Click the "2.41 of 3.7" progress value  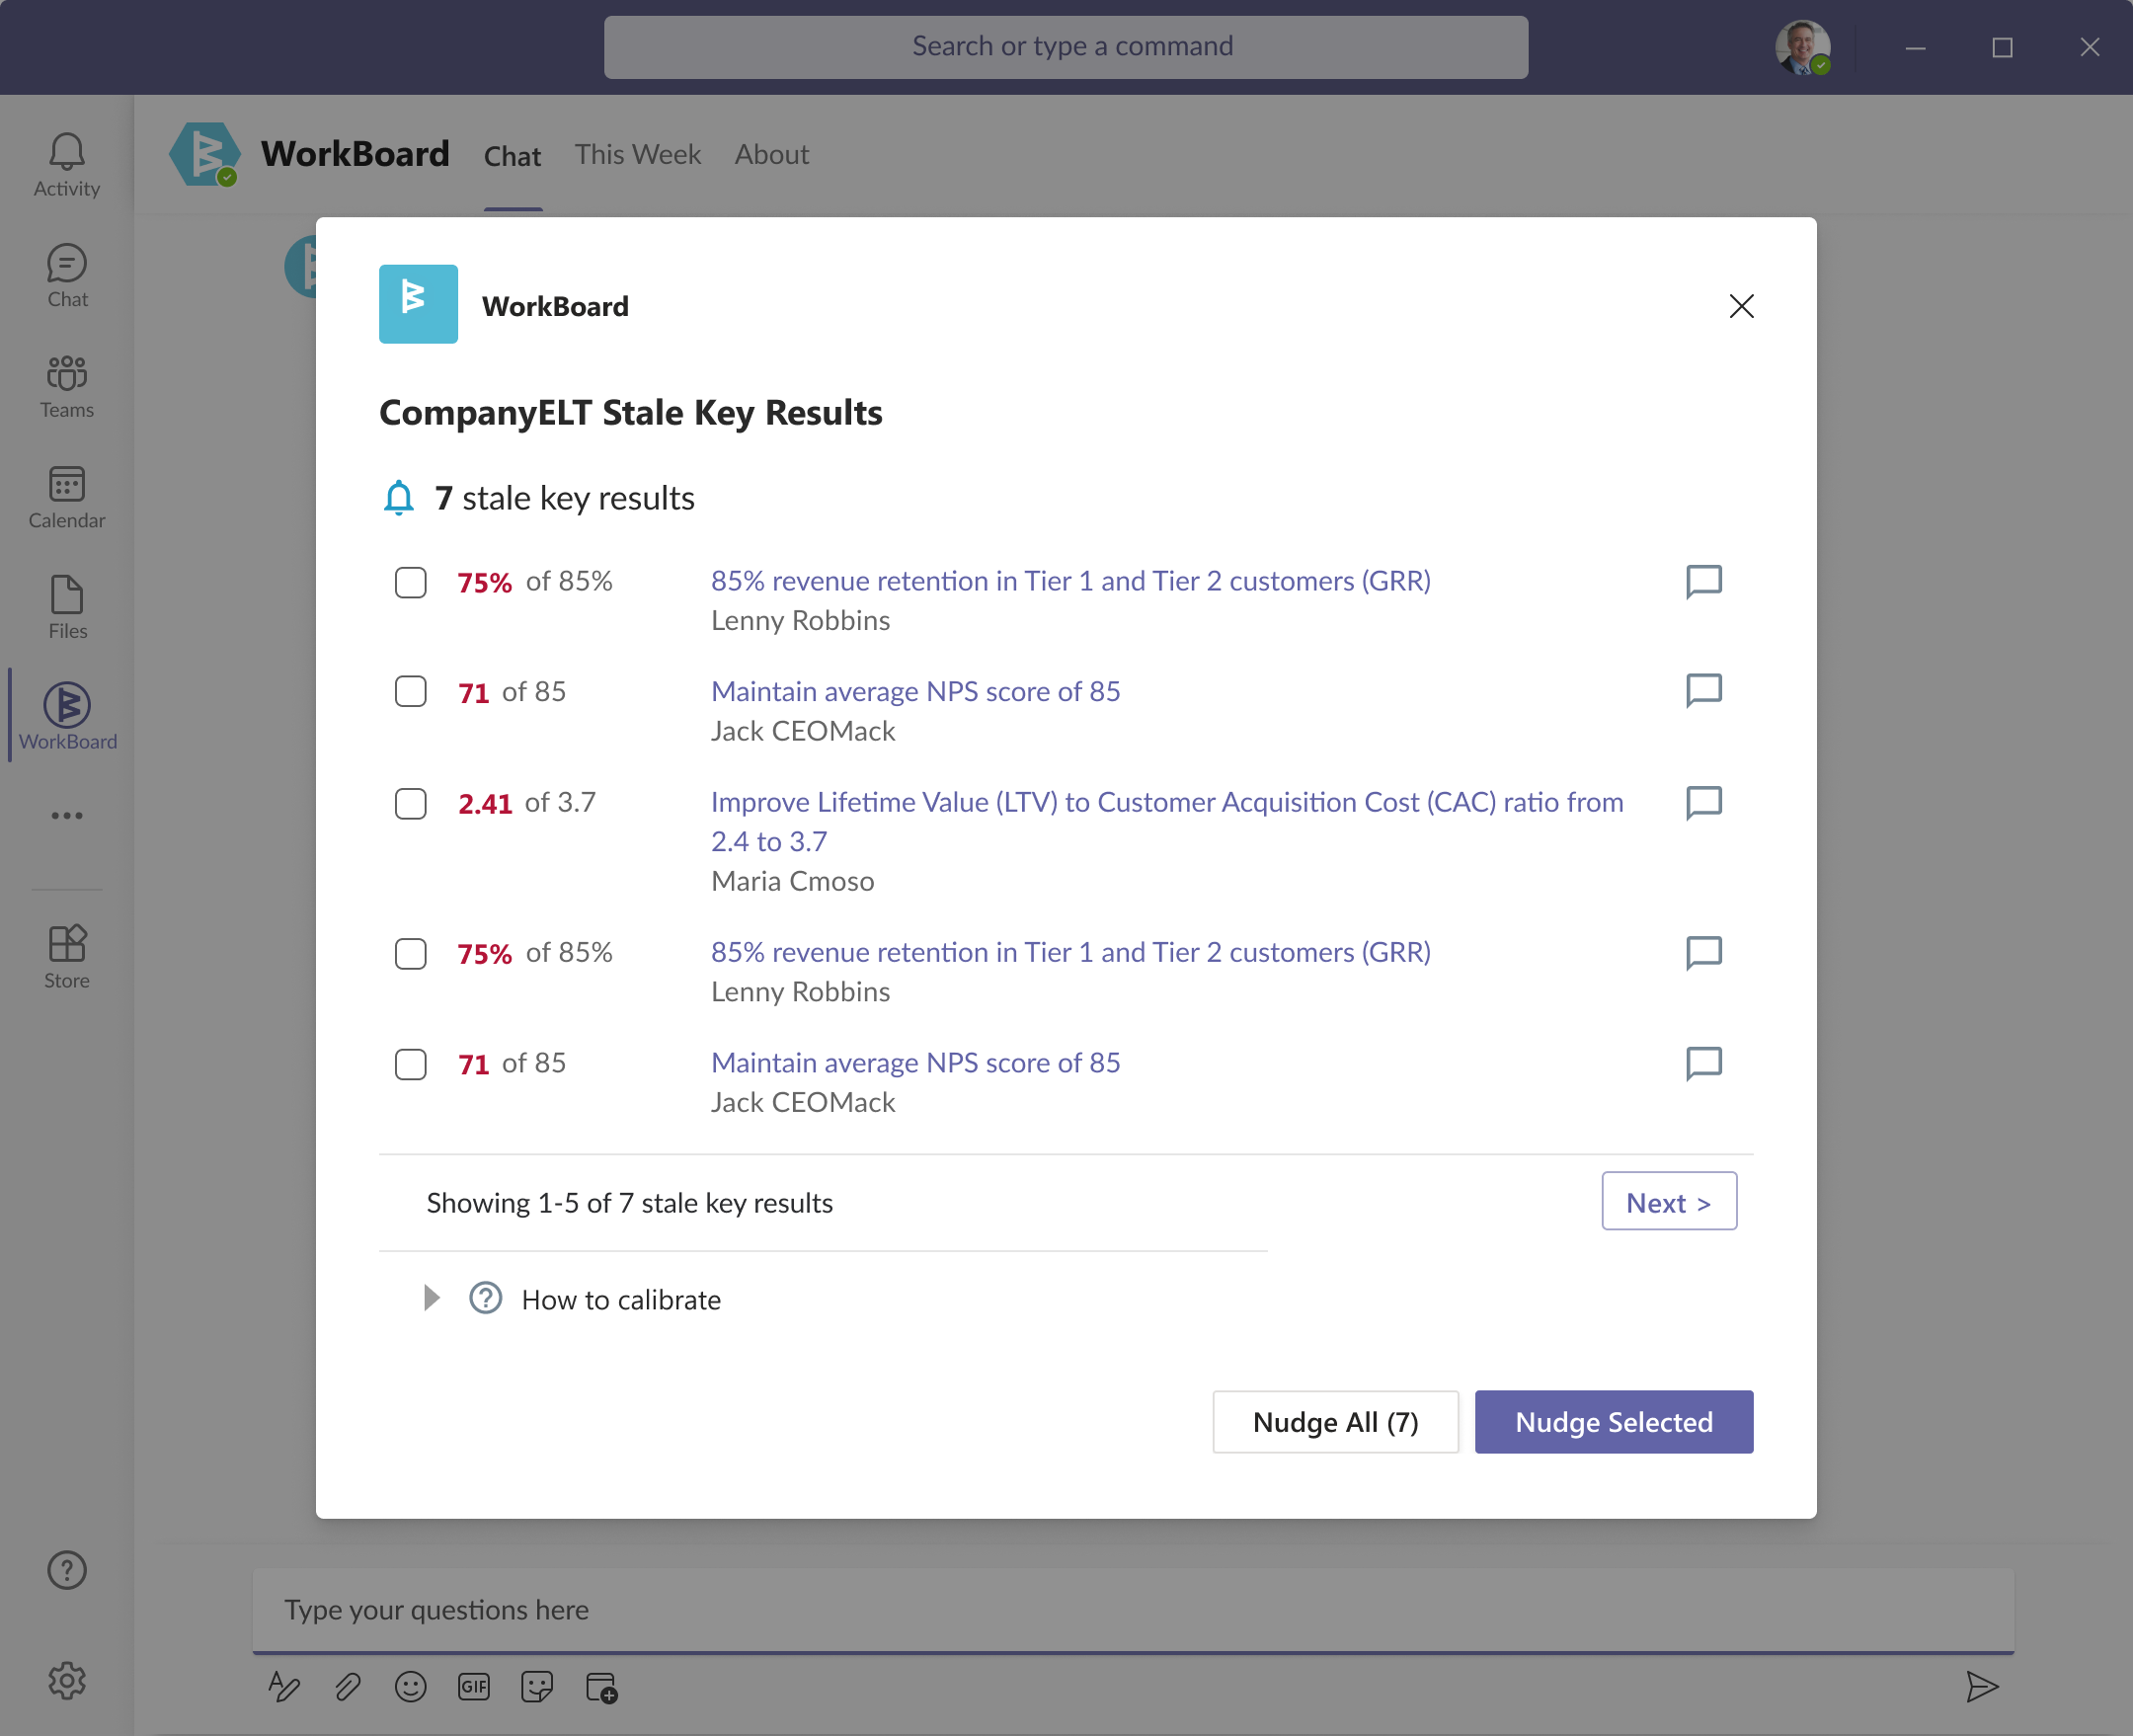click(527, 803)
